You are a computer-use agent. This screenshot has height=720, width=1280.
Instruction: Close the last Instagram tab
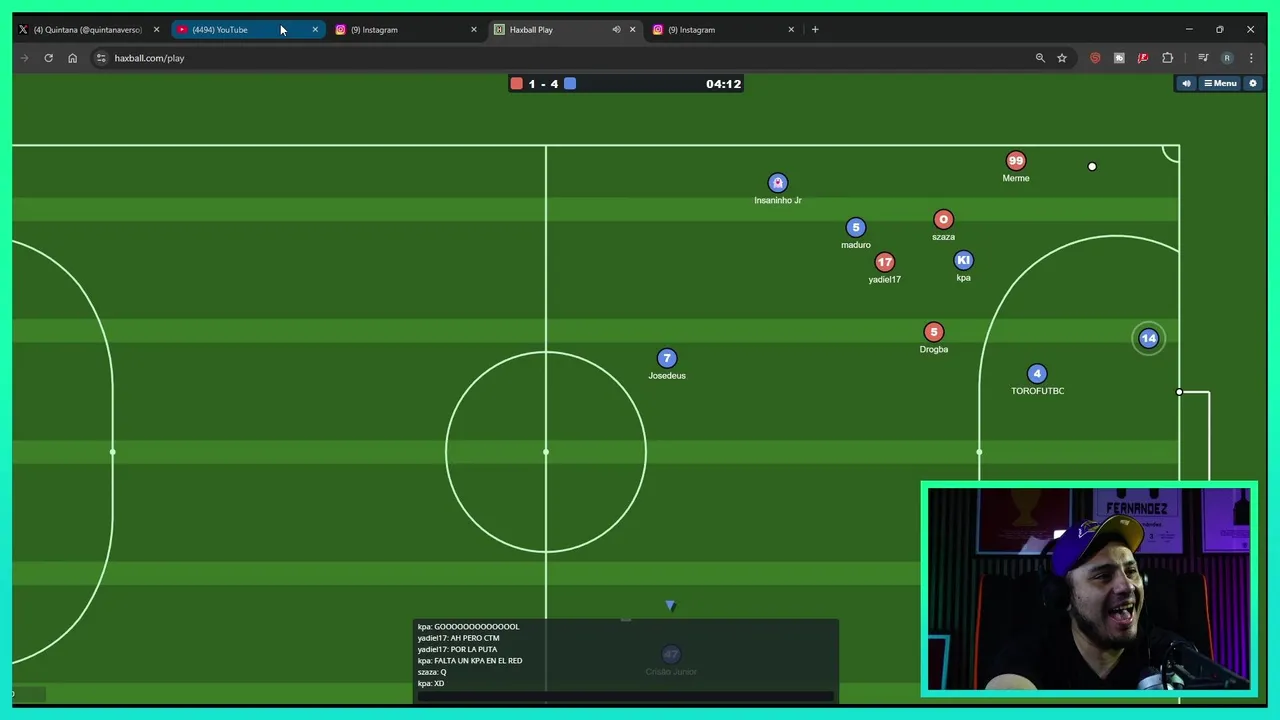pos(791,30)
